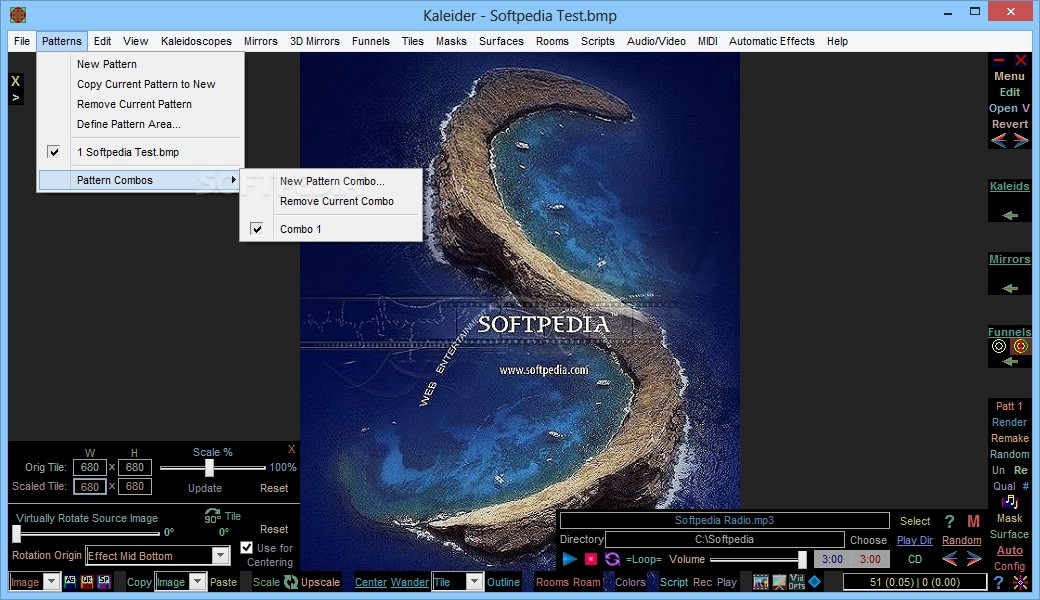The width and height of the screenshot is (1040, 600).
Task: Click the green arrow under Funnels
Action: pos(1009,361)
